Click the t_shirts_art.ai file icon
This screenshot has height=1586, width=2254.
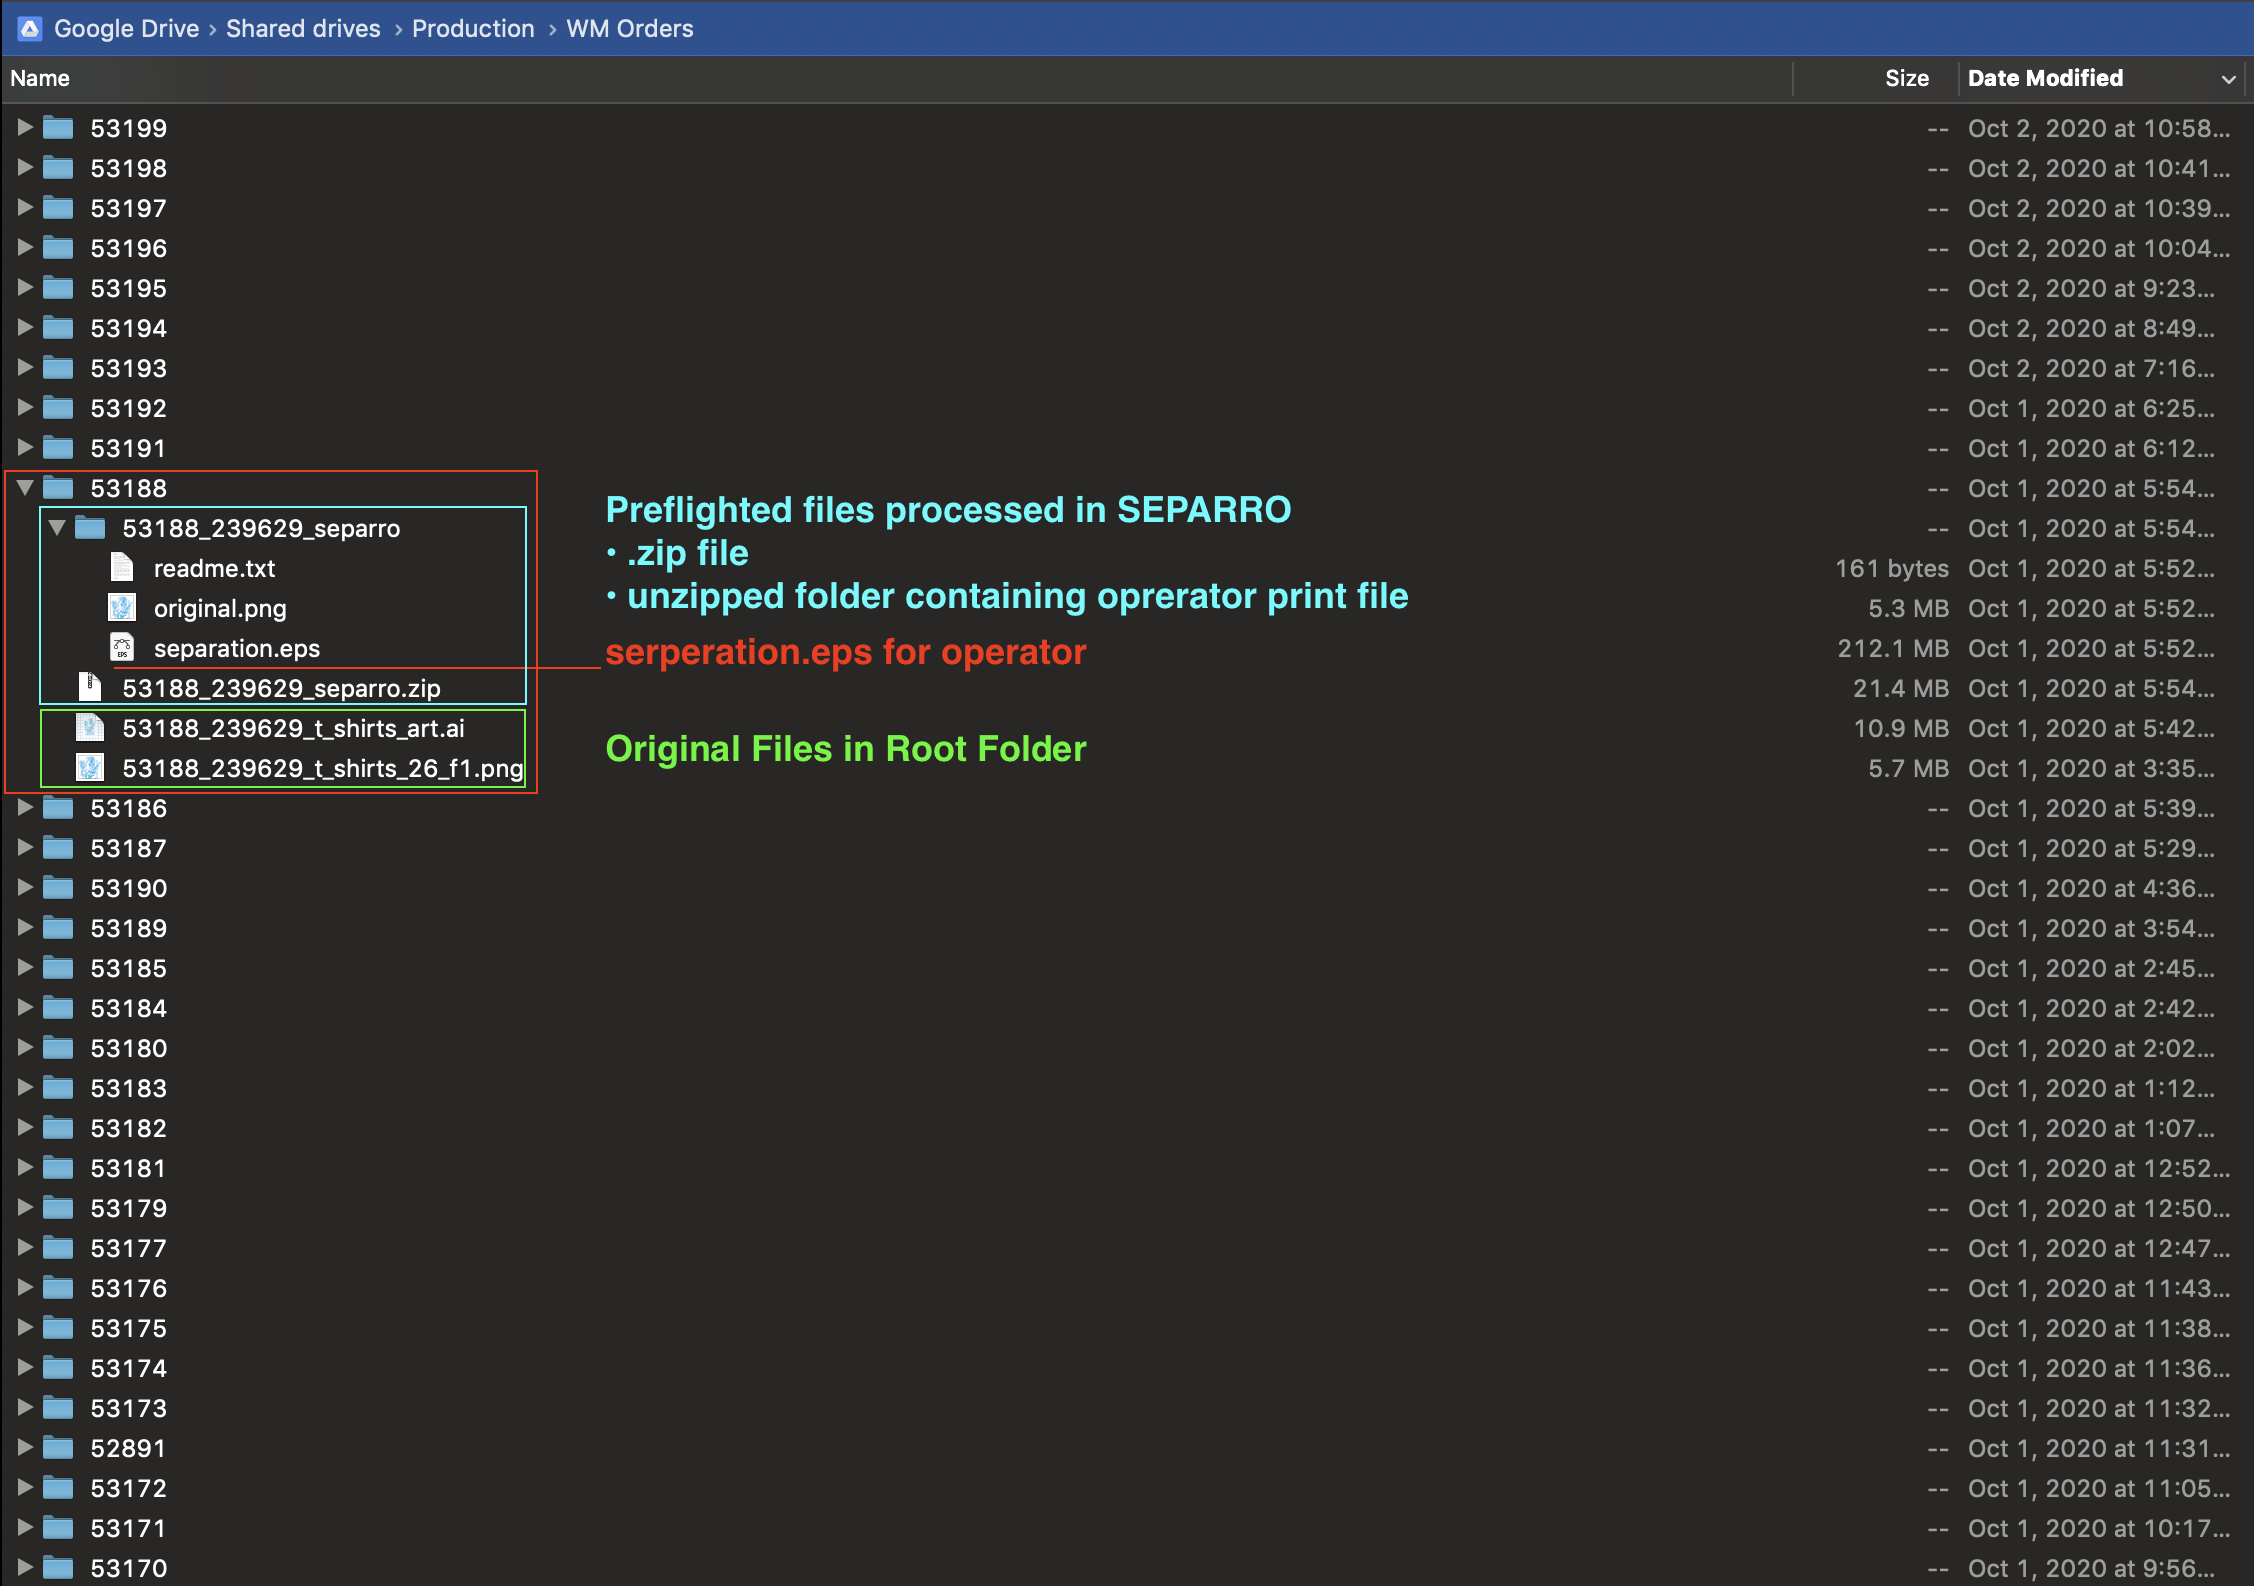90,728
